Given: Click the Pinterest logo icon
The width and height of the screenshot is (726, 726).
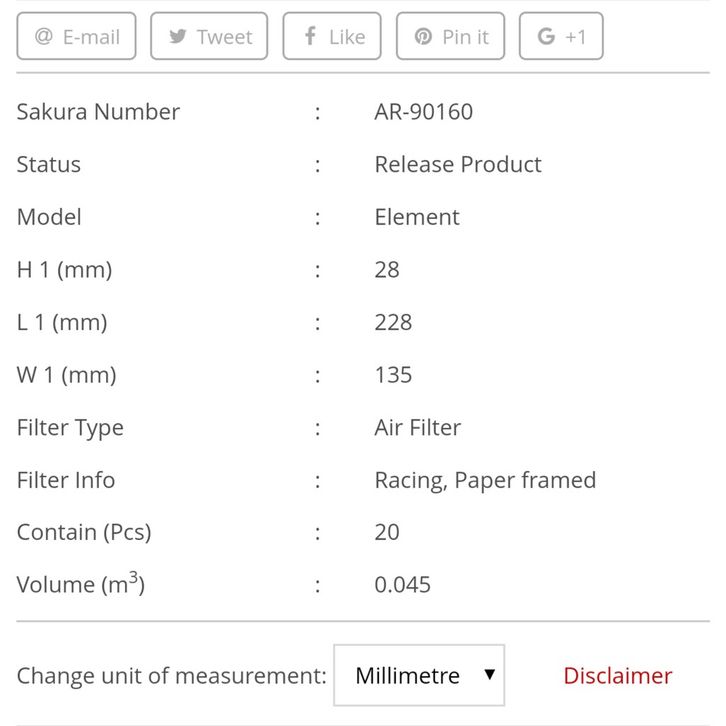Looking at the screenshot, I should [x=423, y=37].
